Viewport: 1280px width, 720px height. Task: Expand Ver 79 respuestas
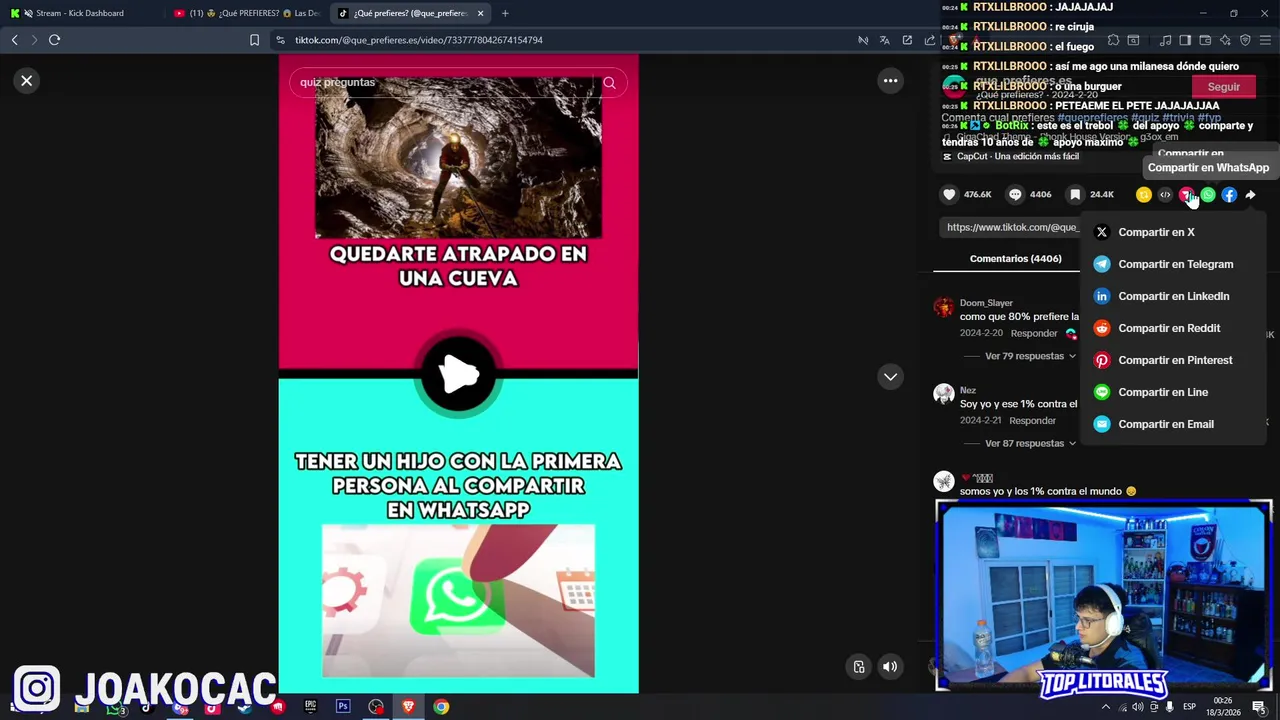pyautogui.click(x=1030, y=356)
